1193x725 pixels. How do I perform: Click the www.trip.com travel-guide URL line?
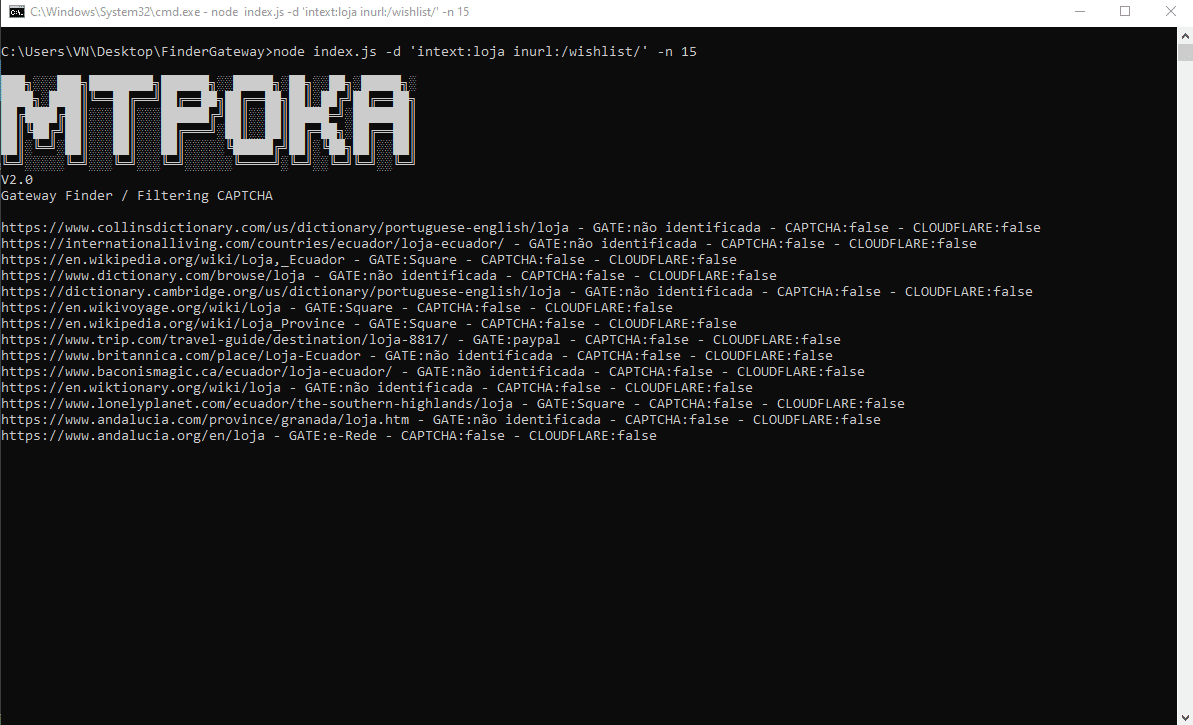[x=421, y=339]
